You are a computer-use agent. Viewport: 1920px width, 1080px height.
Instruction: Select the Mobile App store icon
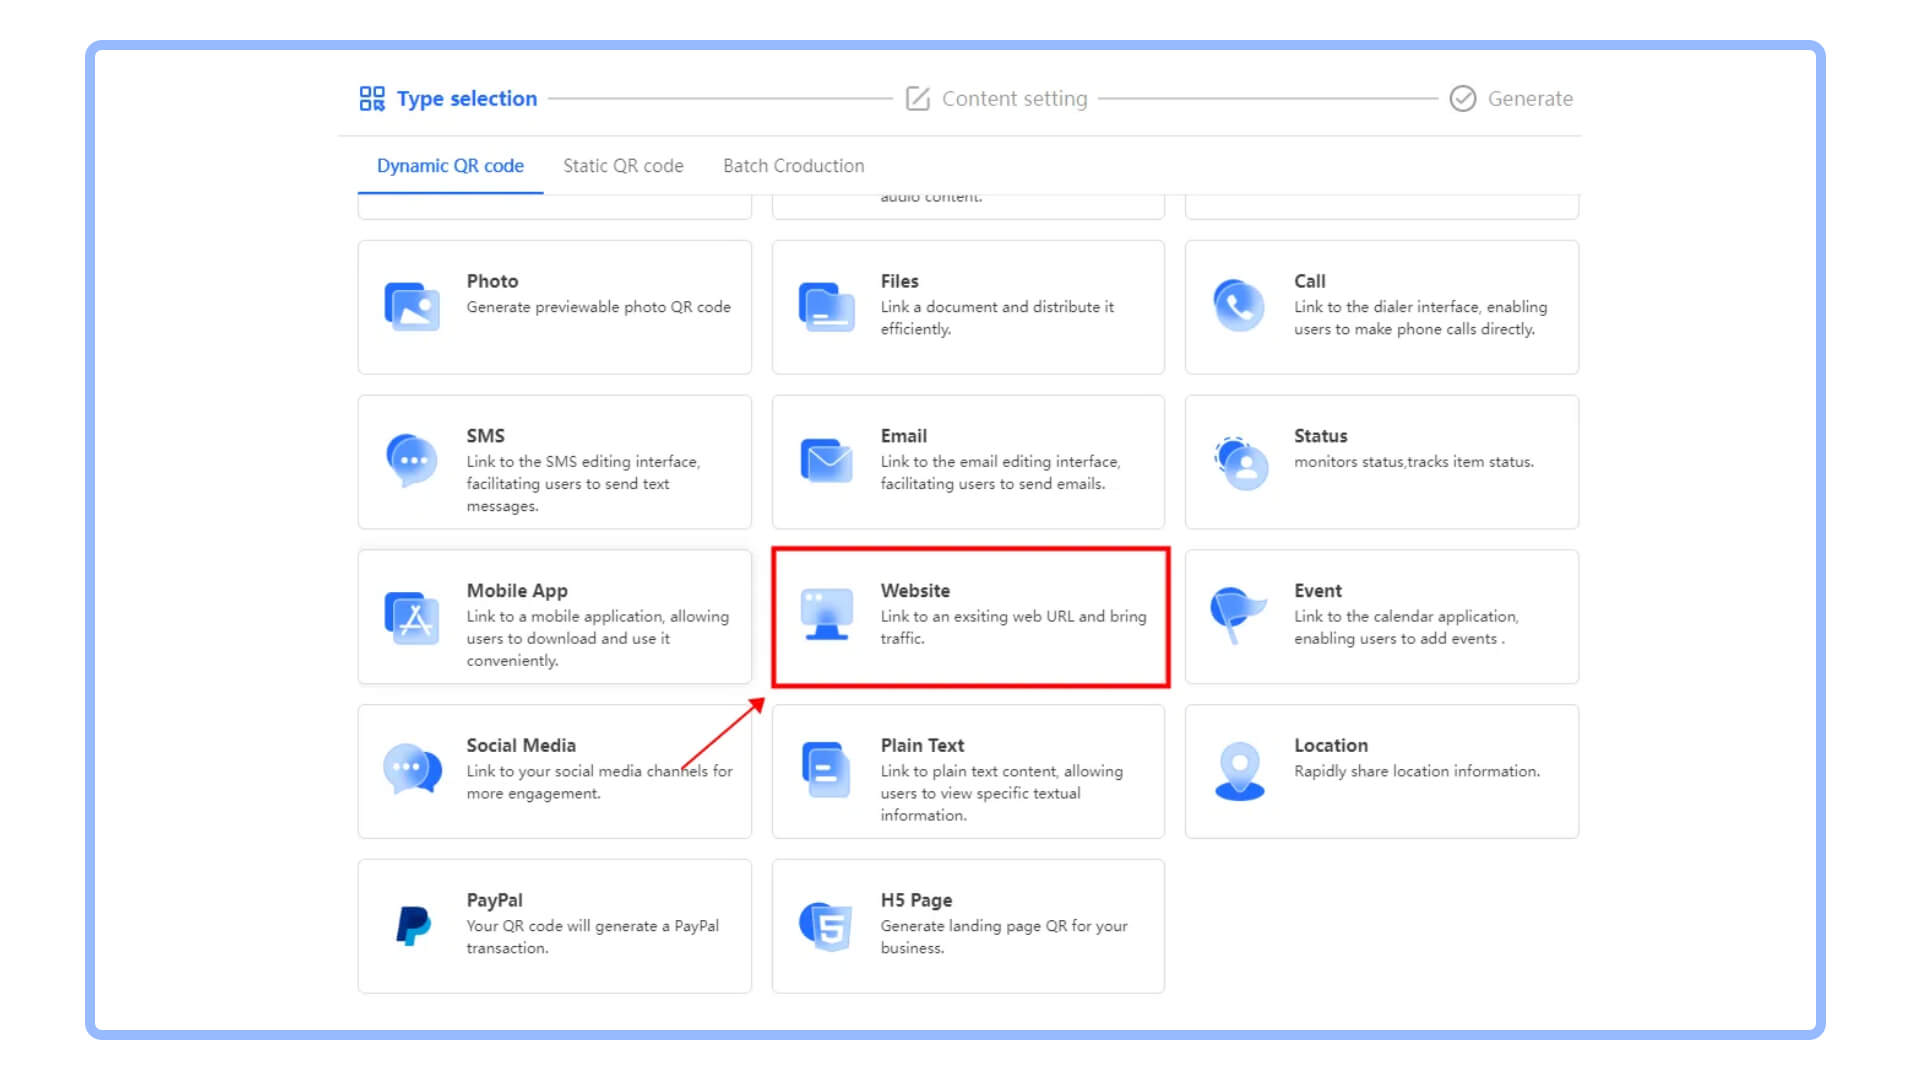[x=412, y=617]
